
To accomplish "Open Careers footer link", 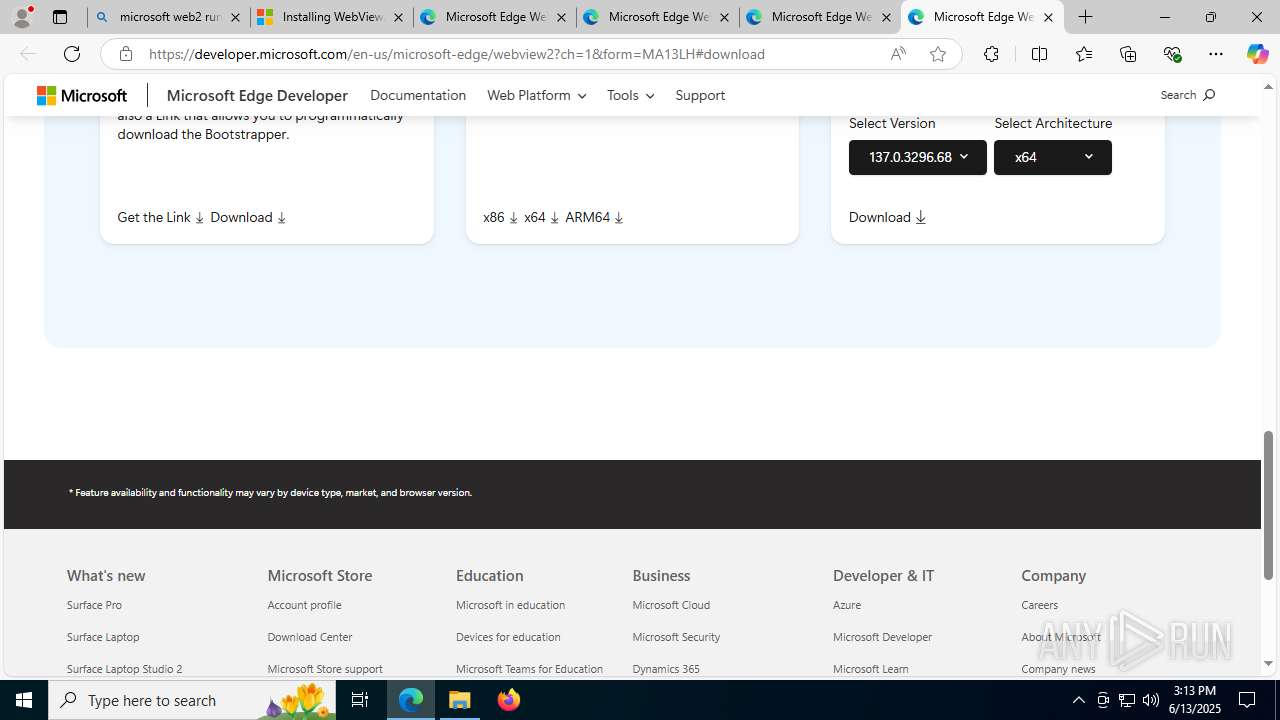I will pyautogui.click(x=1039, y=605).
